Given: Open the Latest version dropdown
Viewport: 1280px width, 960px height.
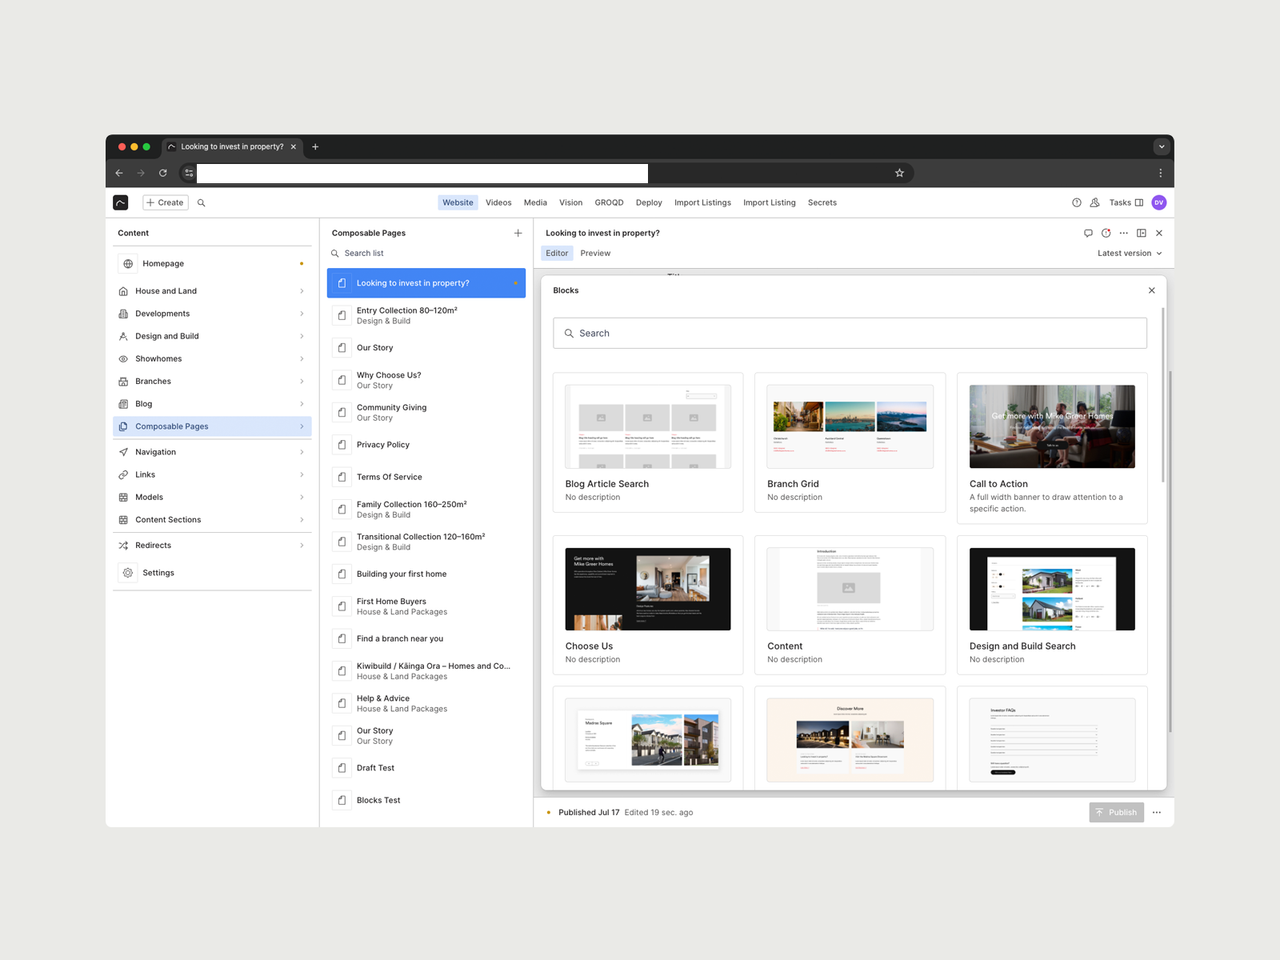Looking at the screenshot, I should pyautogui.click(x=1130, y=253).
